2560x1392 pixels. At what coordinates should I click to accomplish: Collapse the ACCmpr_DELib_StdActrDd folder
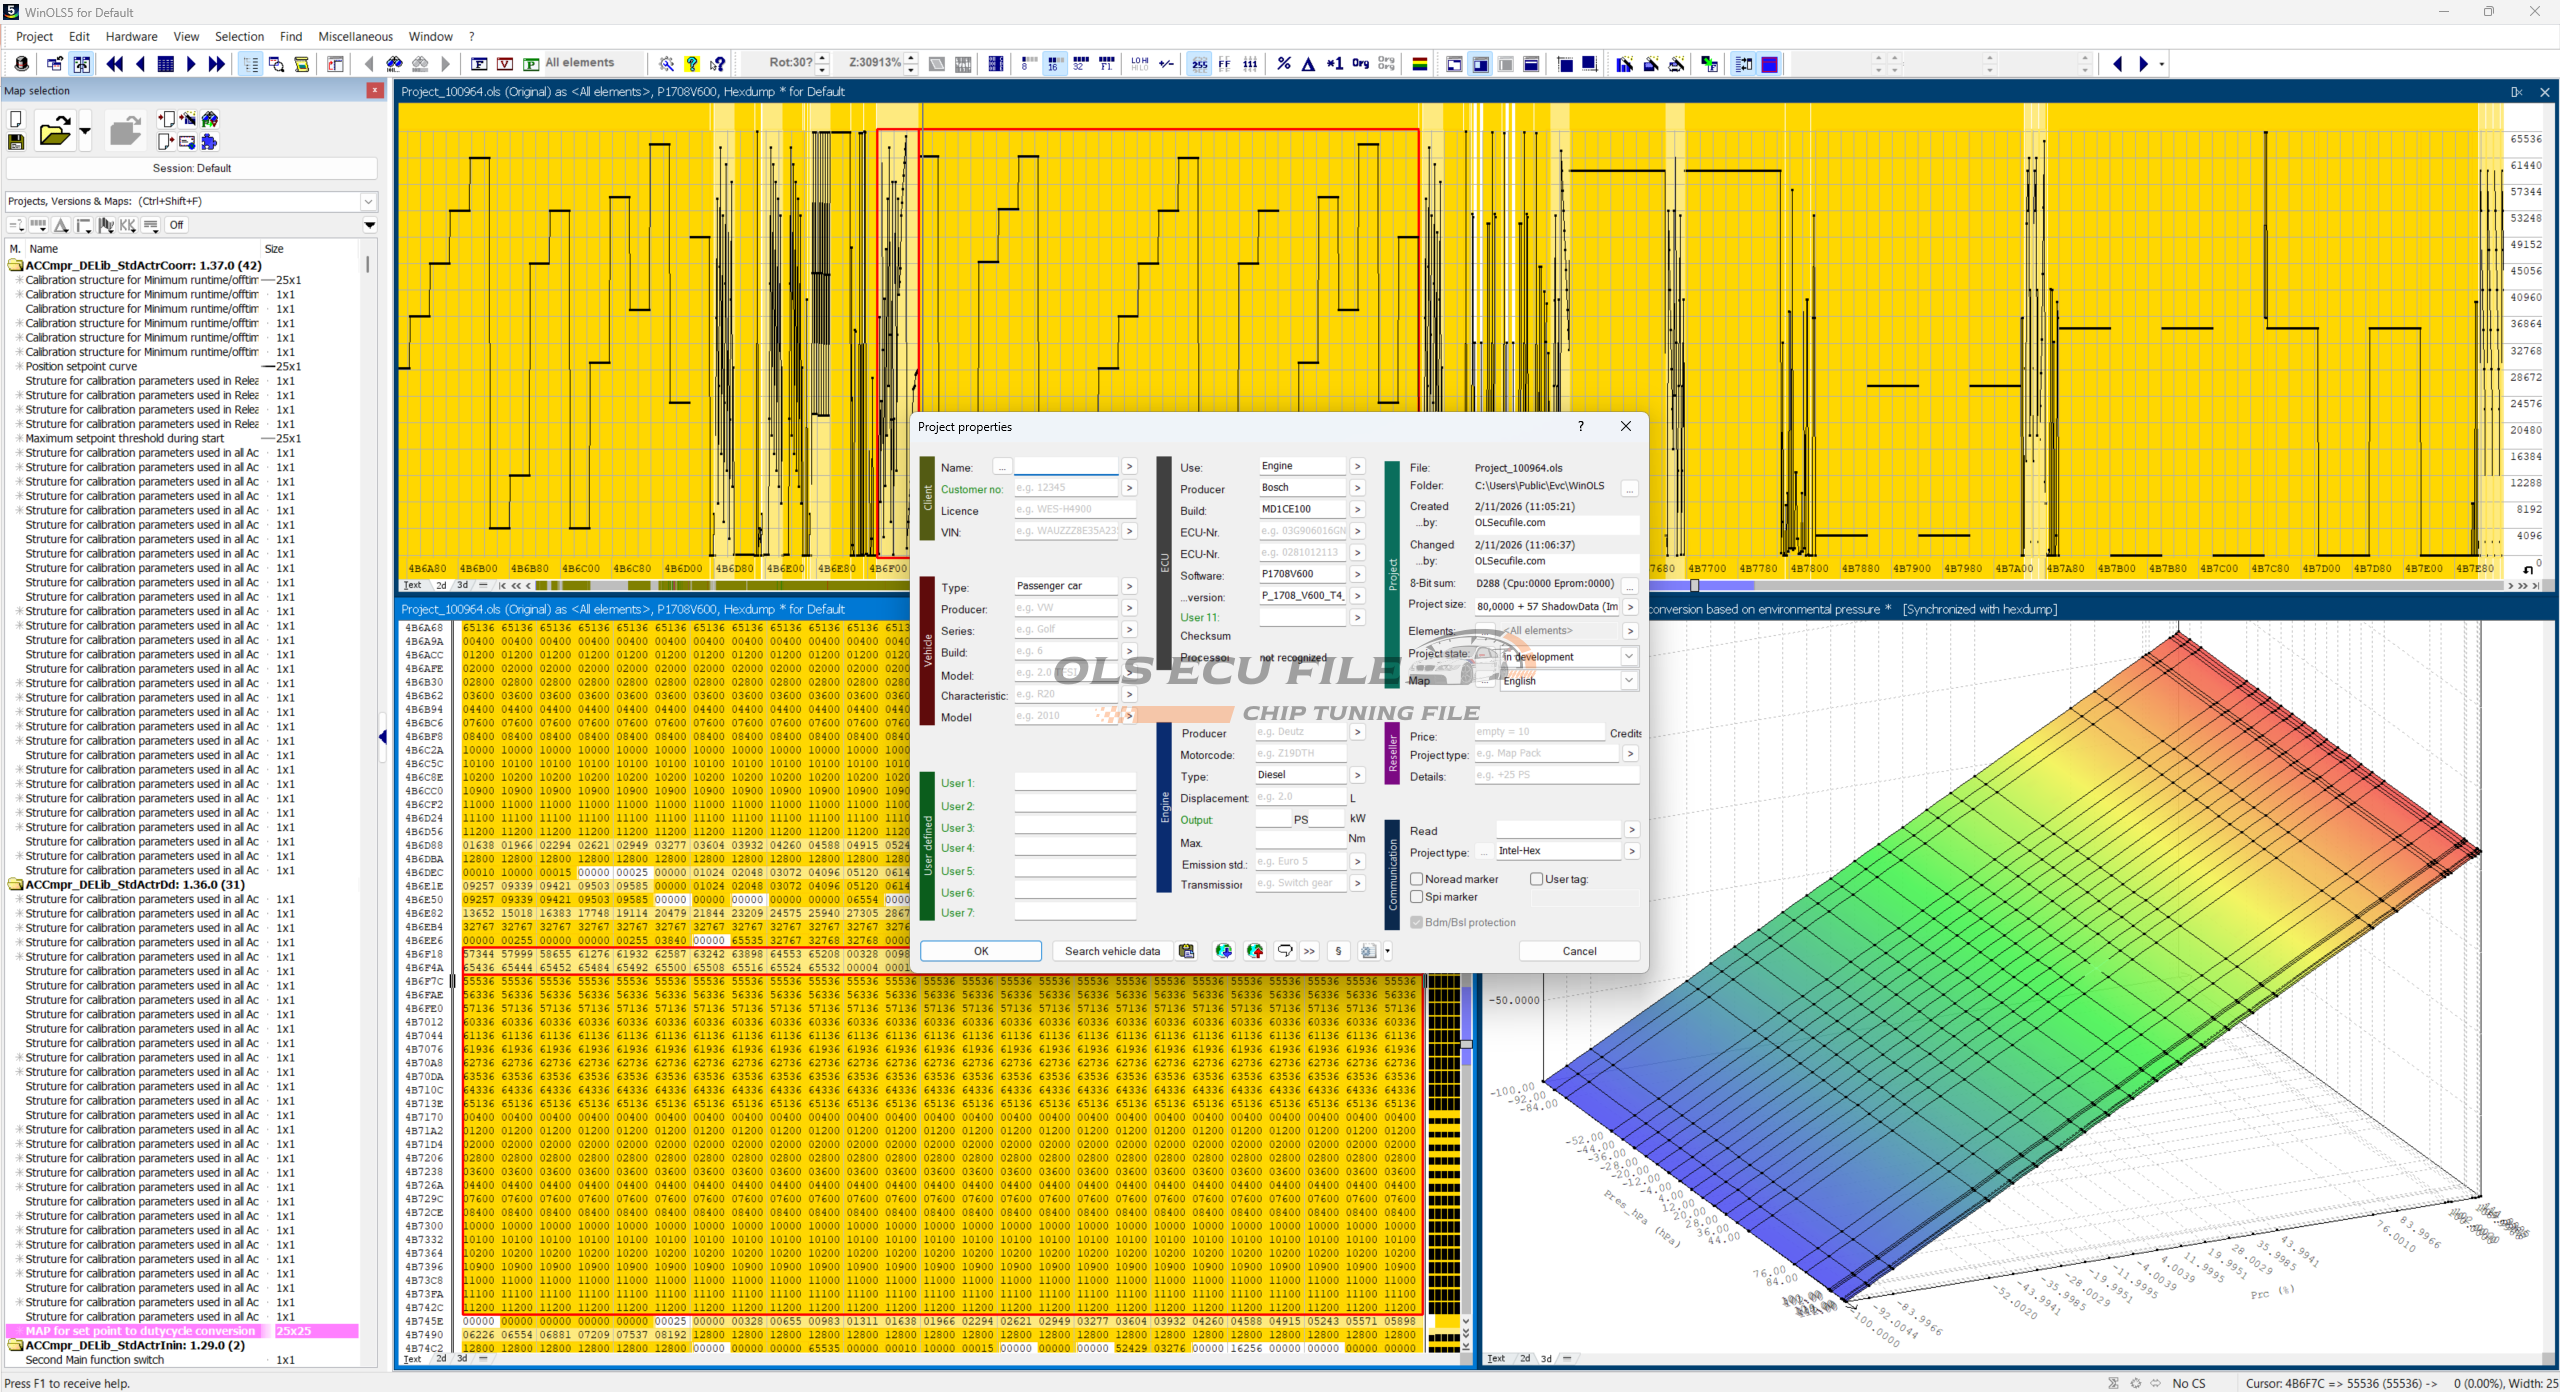click(x=15, y=885)
